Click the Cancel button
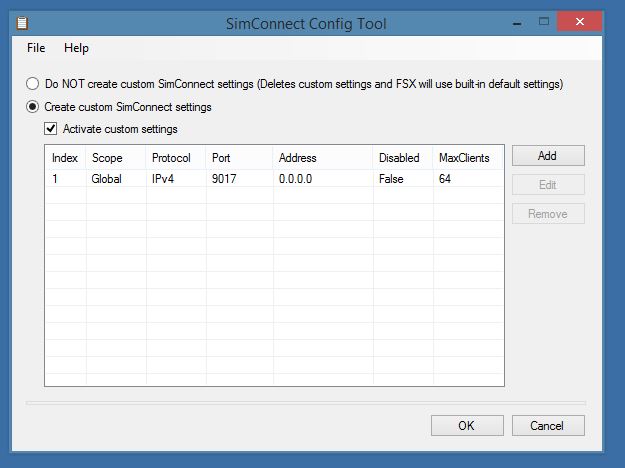 point(548,425)
